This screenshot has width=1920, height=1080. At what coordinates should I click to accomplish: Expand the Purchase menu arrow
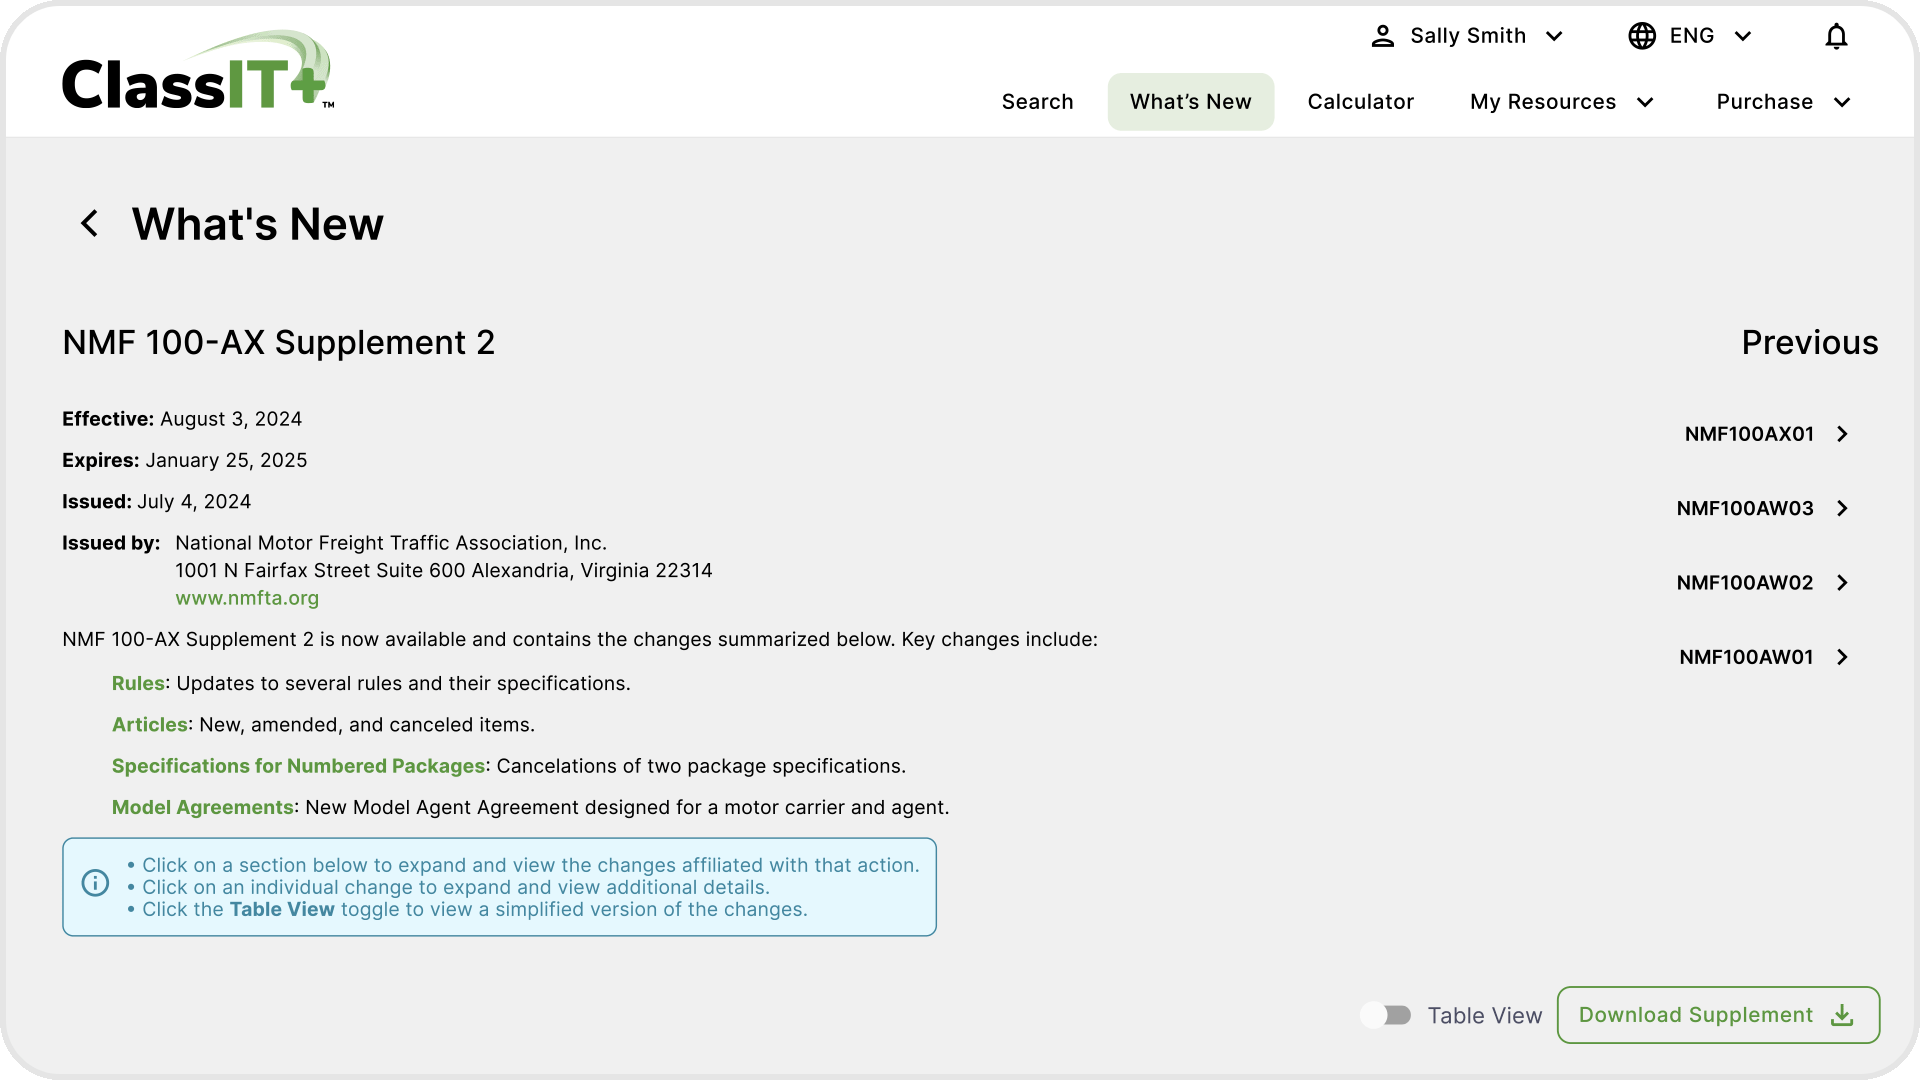coord(1842,102)
